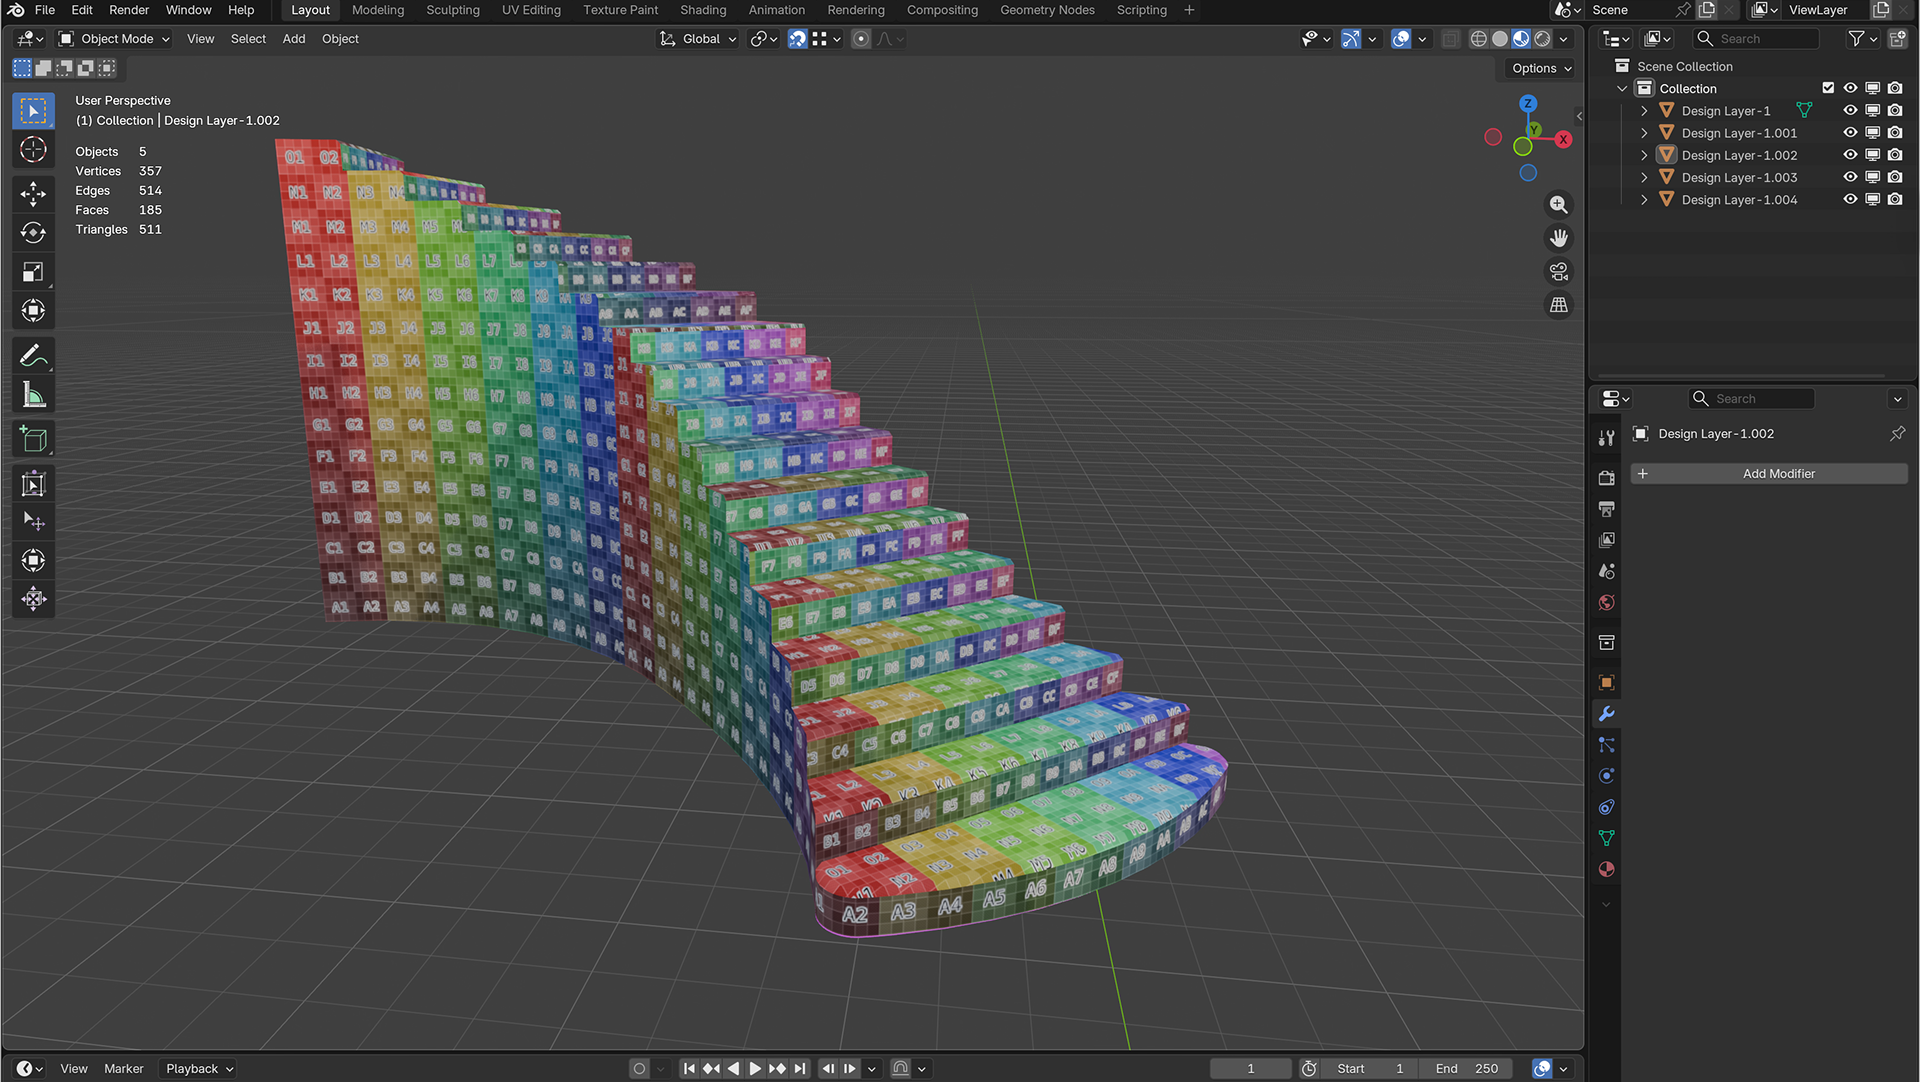Open the Render menu
1920x1082 pixels.
tap(129, 10)
